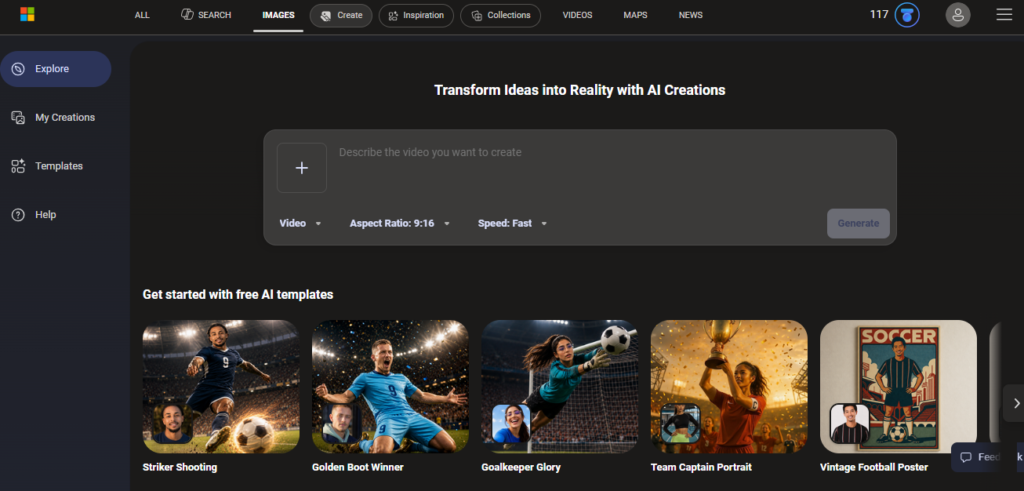Click the Golden Boot Winner title text
Image resolution: width=1024 pixels, height=491 pixels.
358,467
